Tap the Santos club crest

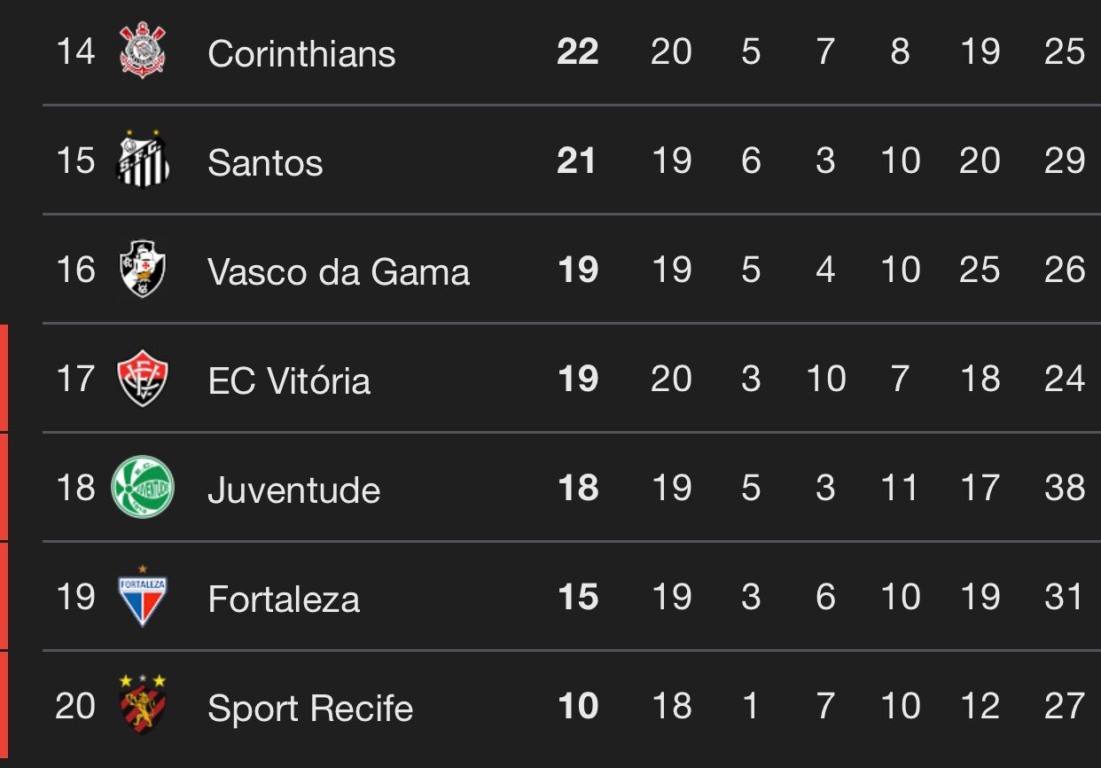(143, 159)
